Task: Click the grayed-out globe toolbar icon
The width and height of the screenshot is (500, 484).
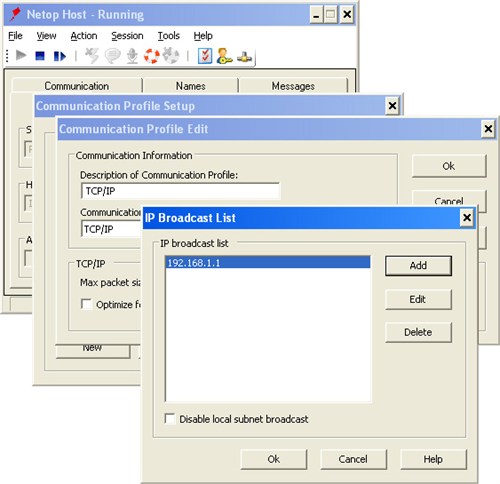Action: pos(171,56)
